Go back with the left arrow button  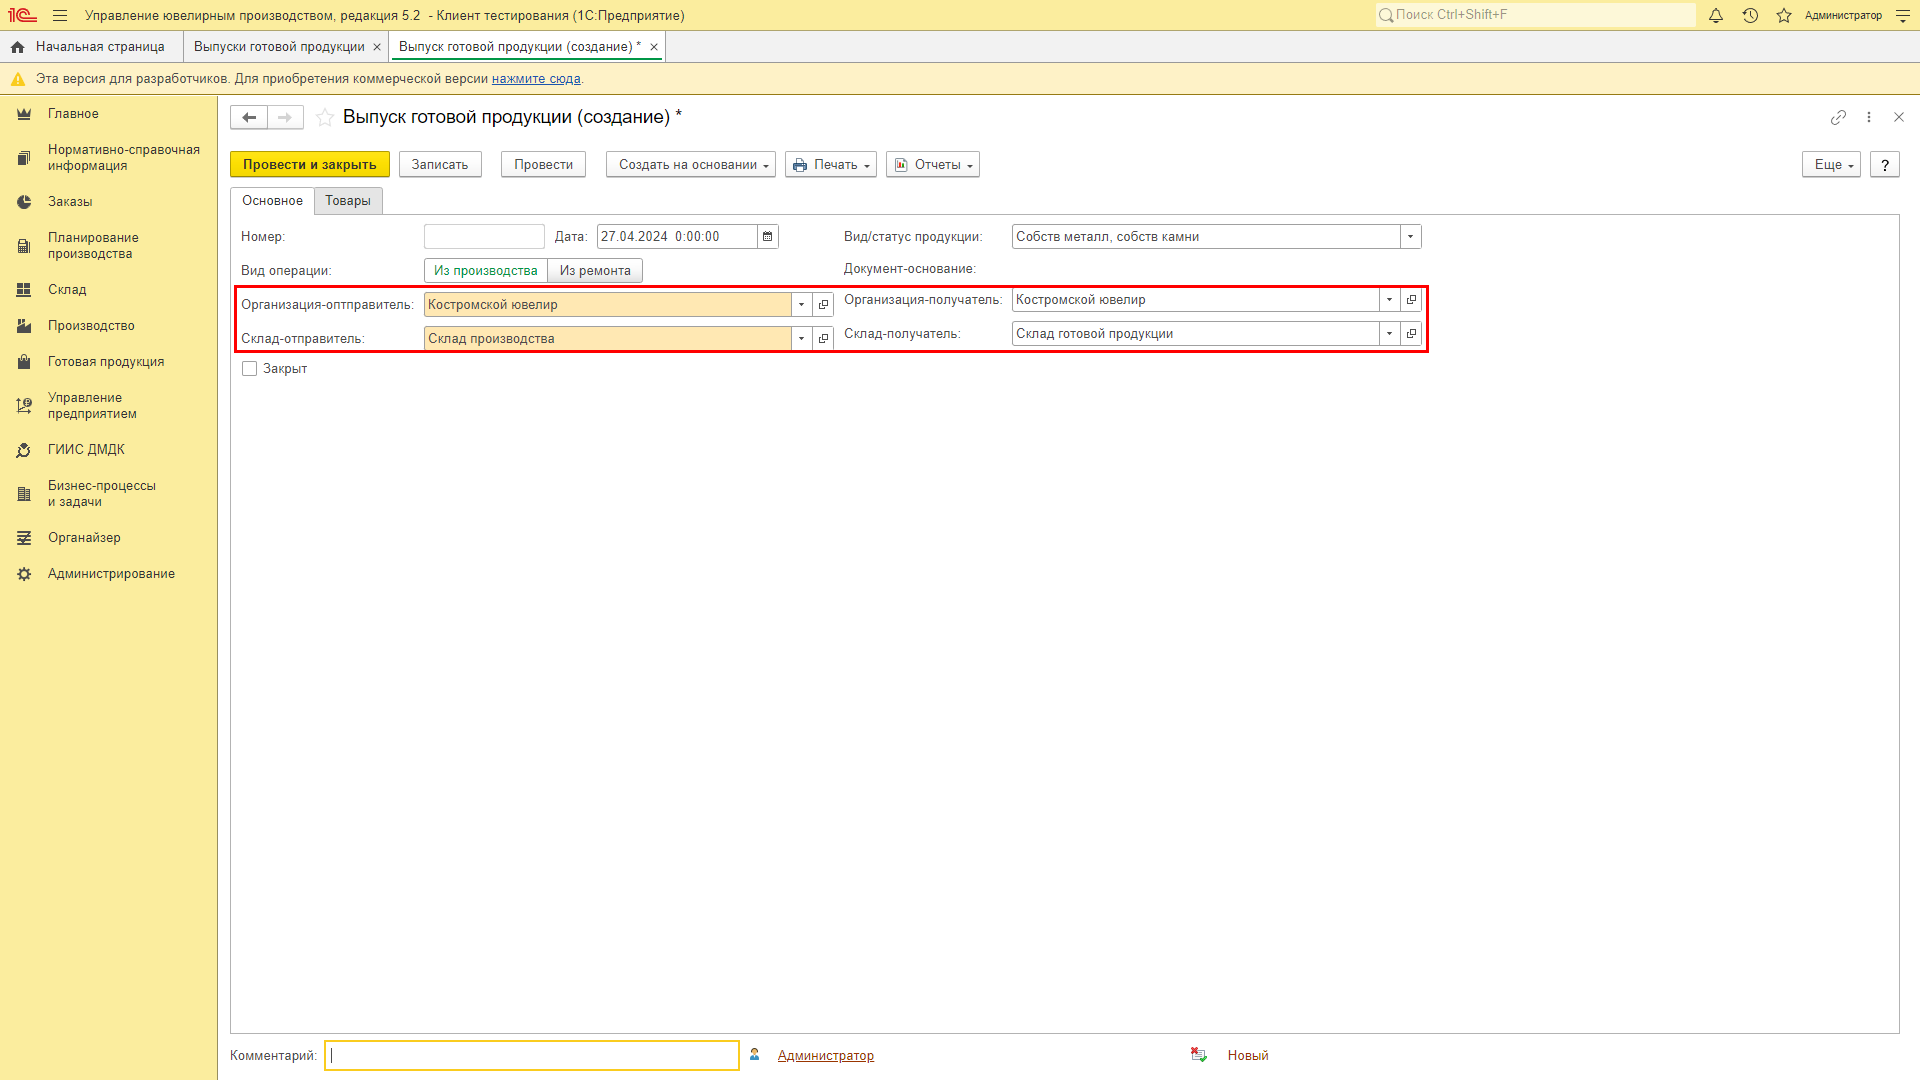click(x=249, y=117)
